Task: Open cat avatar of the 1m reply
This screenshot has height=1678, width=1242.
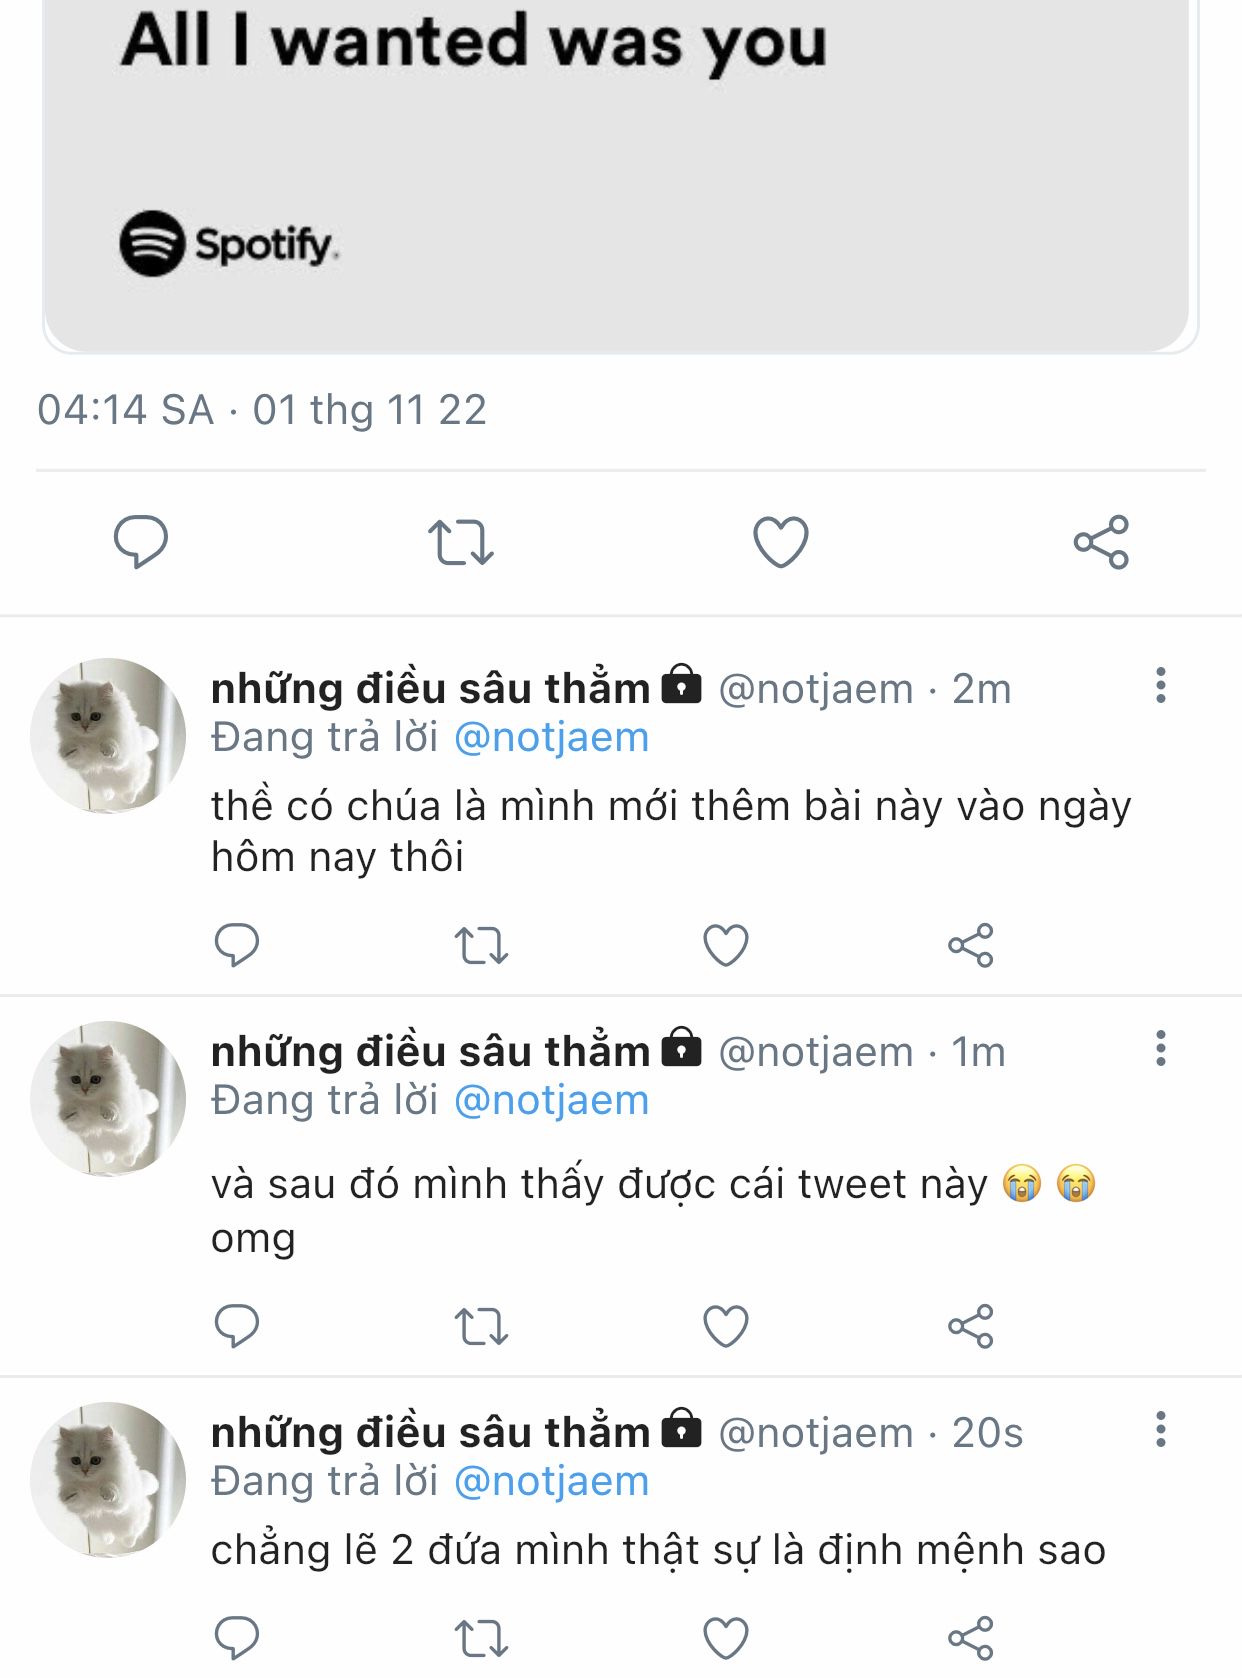Action: point(108,1098)
